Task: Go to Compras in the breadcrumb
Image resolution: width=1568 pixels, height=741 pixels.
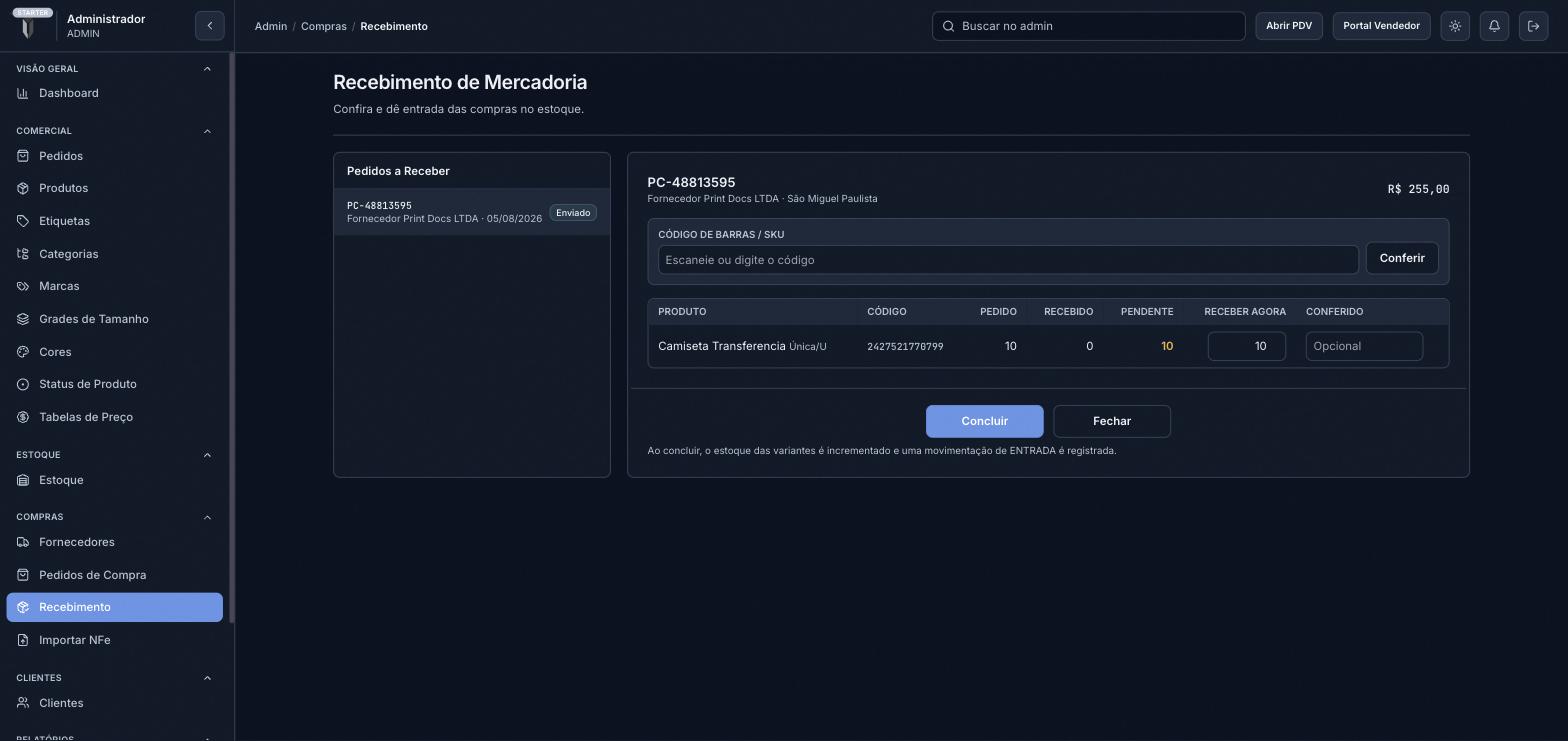Action: [x=324, y=26]
